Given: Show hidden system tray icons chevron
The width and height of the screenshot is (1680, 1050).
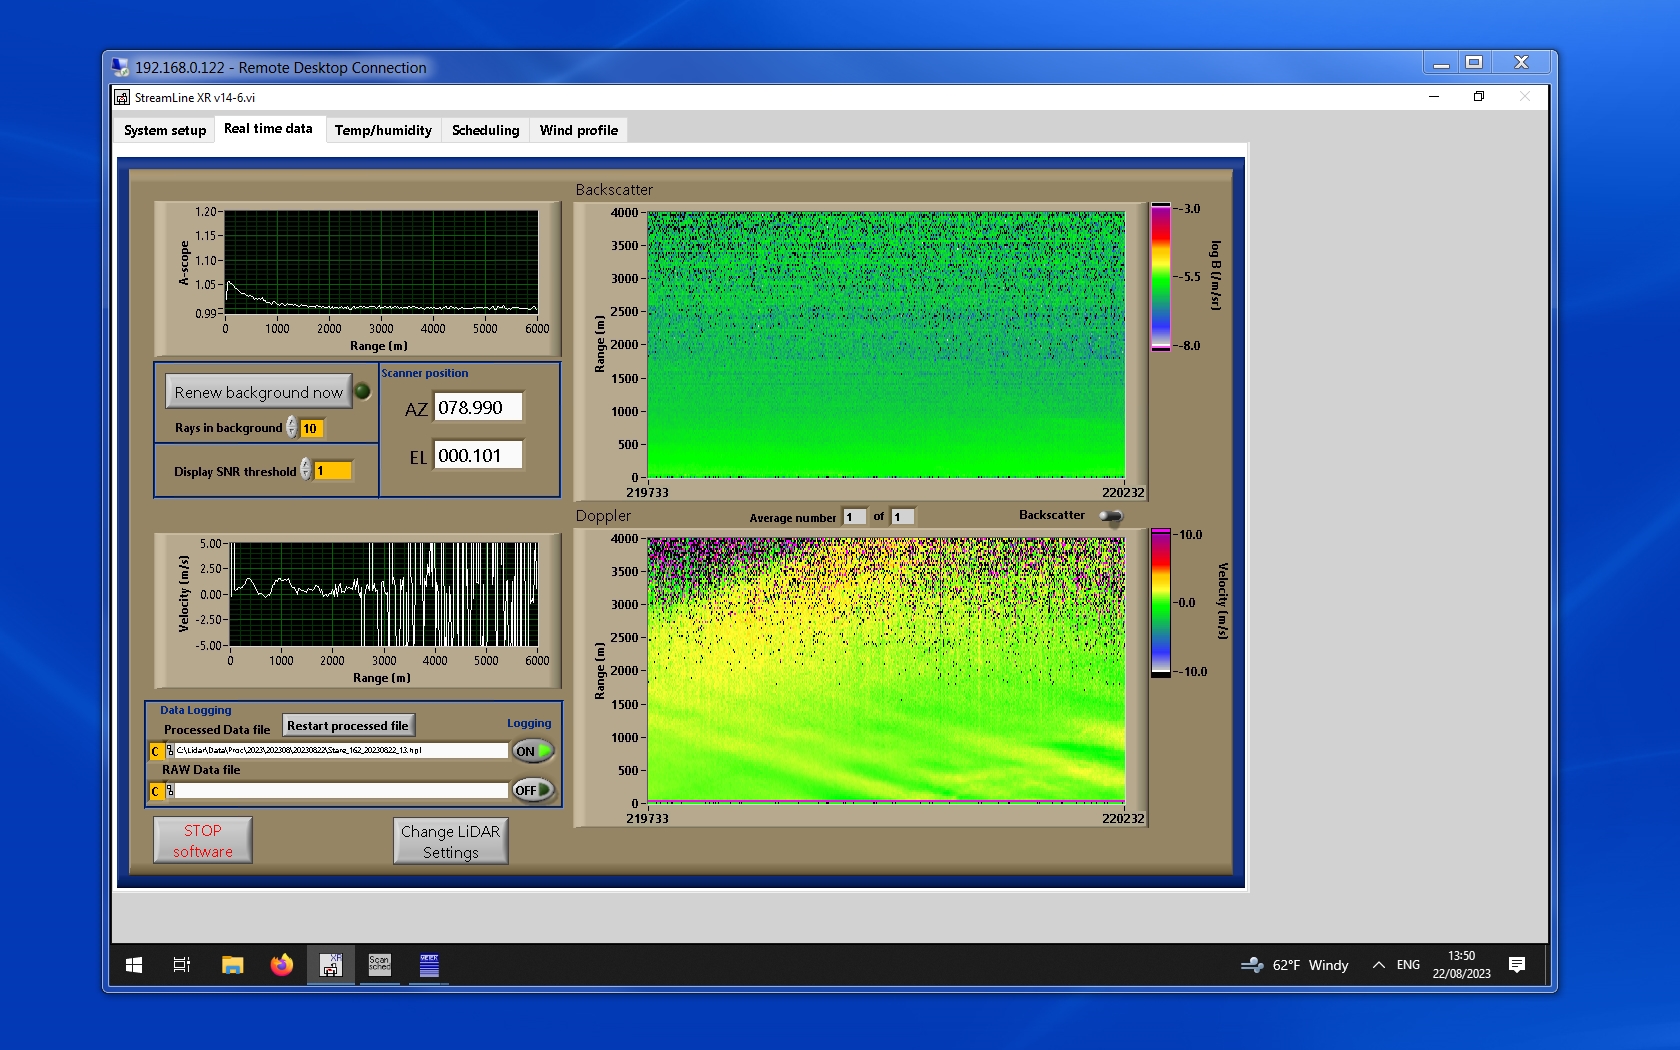Looking at the screenshot, I should [1379, 965].
